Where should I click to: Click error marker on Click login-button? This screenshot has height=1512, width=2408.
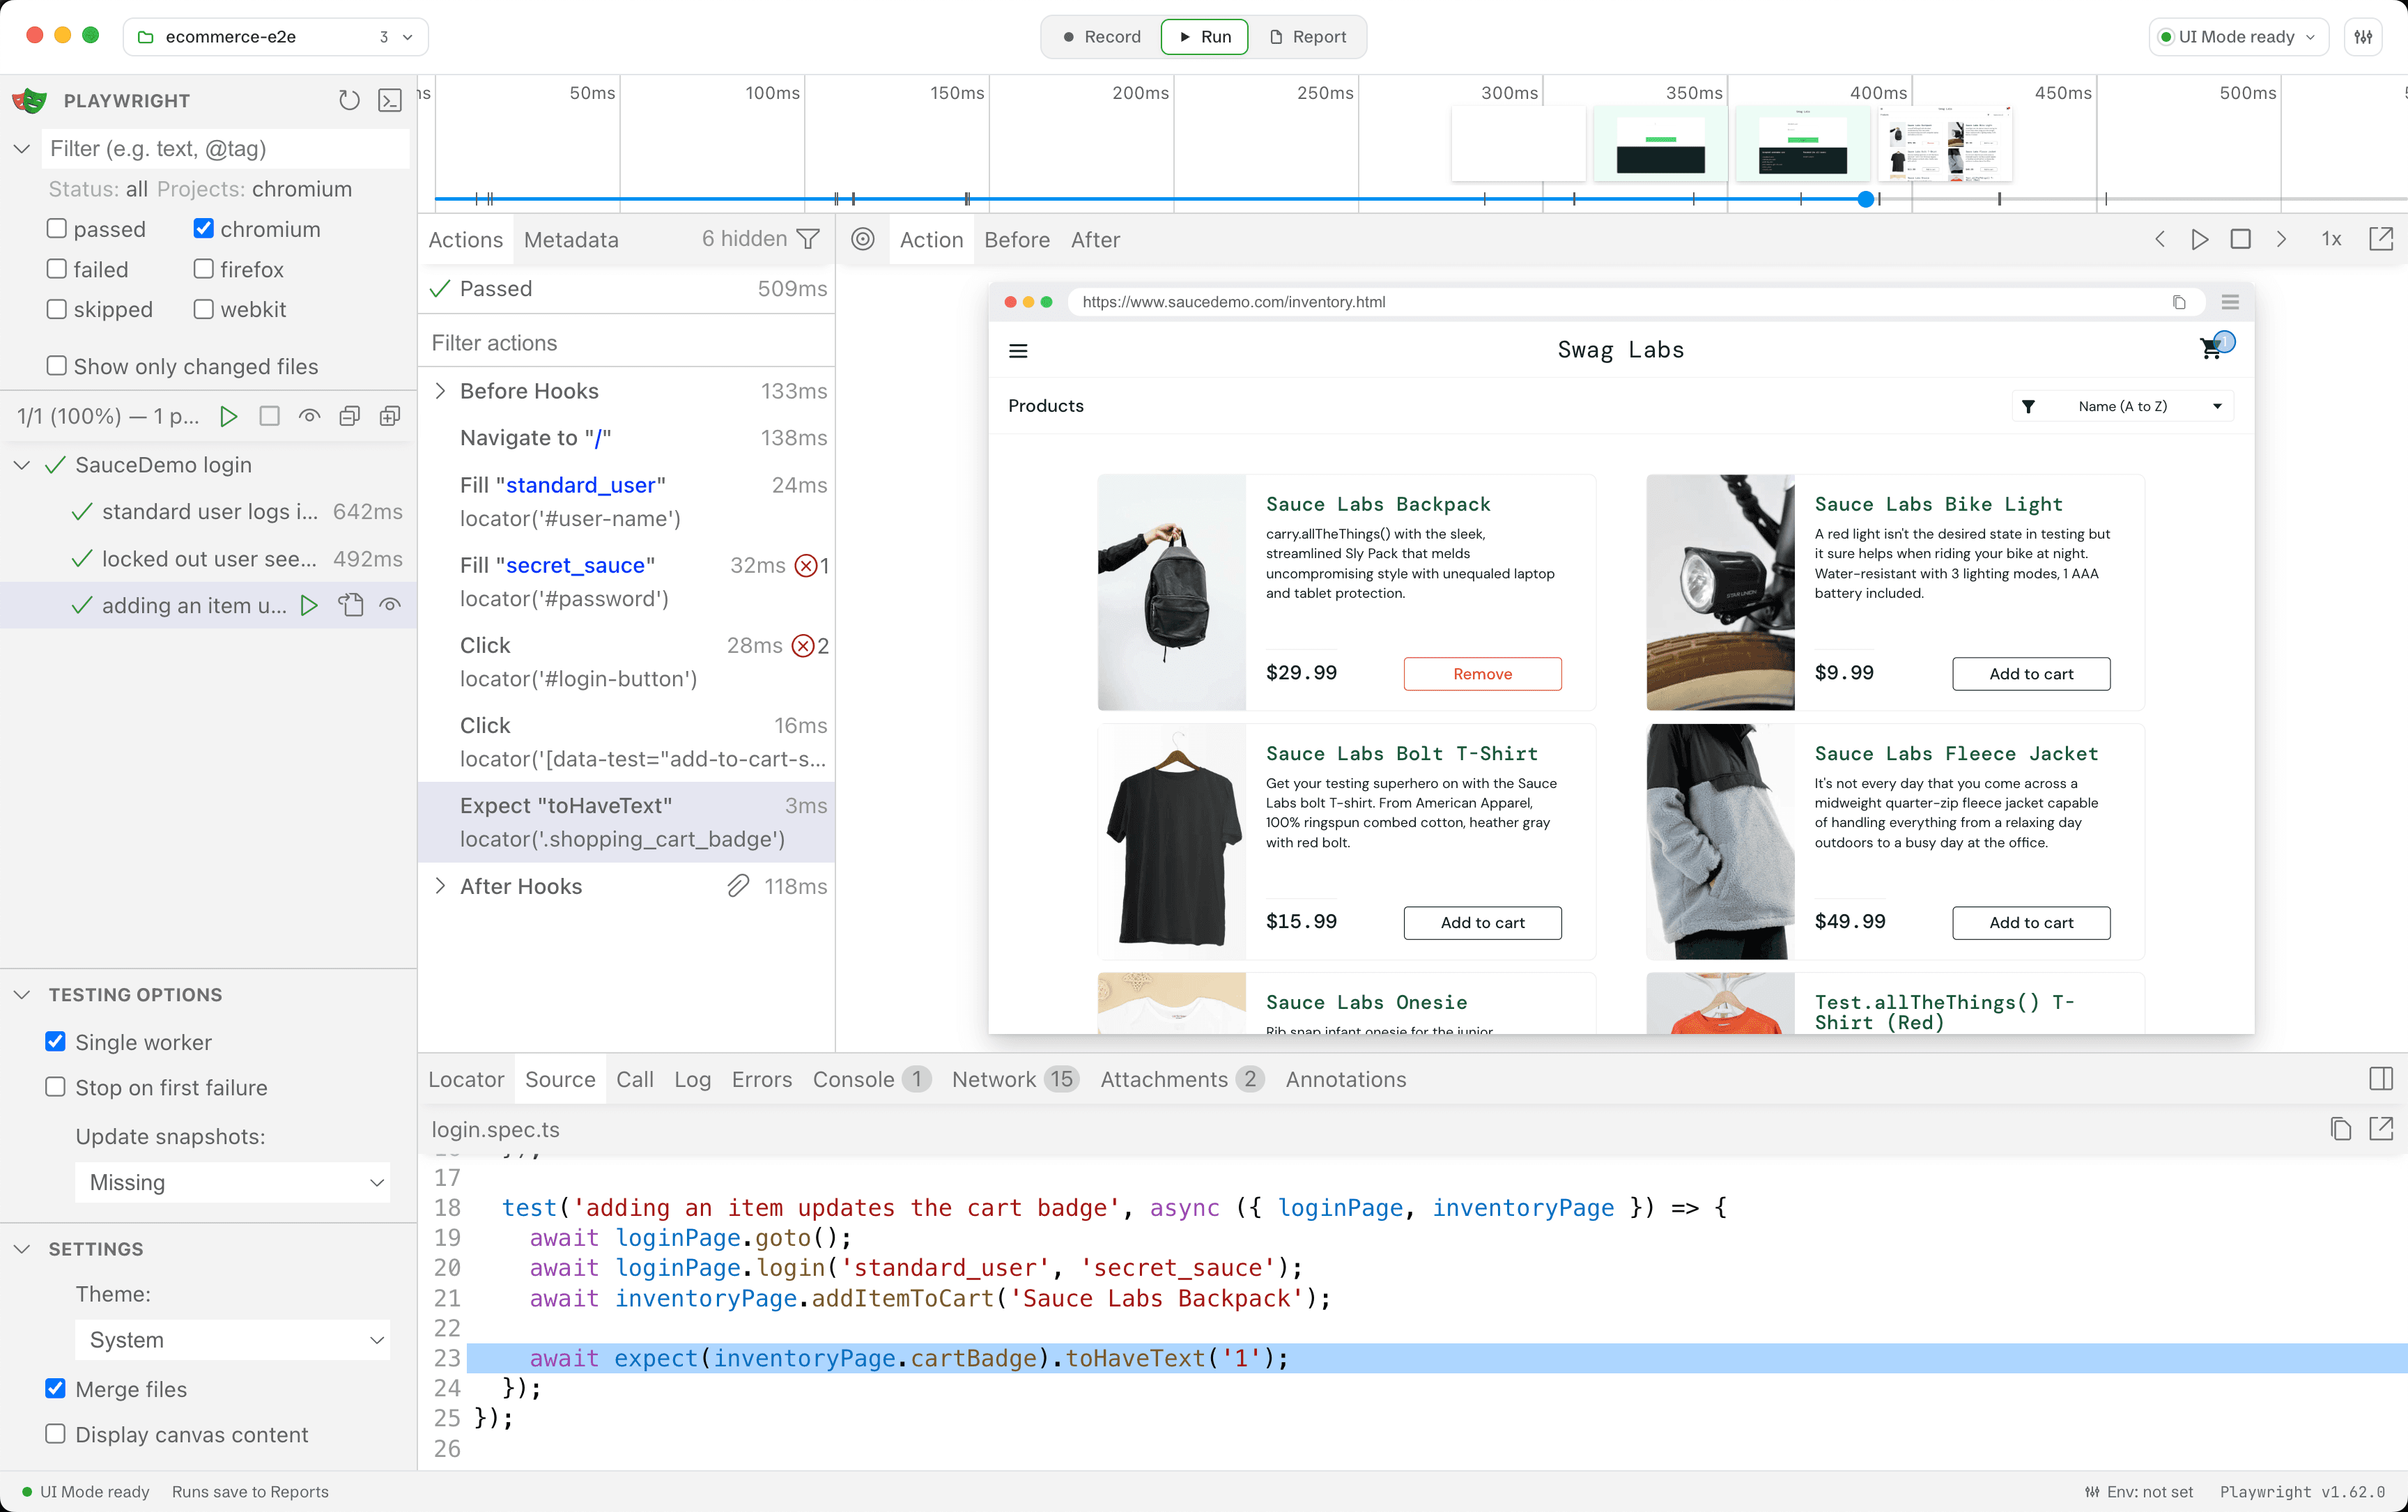click(803, 646)
